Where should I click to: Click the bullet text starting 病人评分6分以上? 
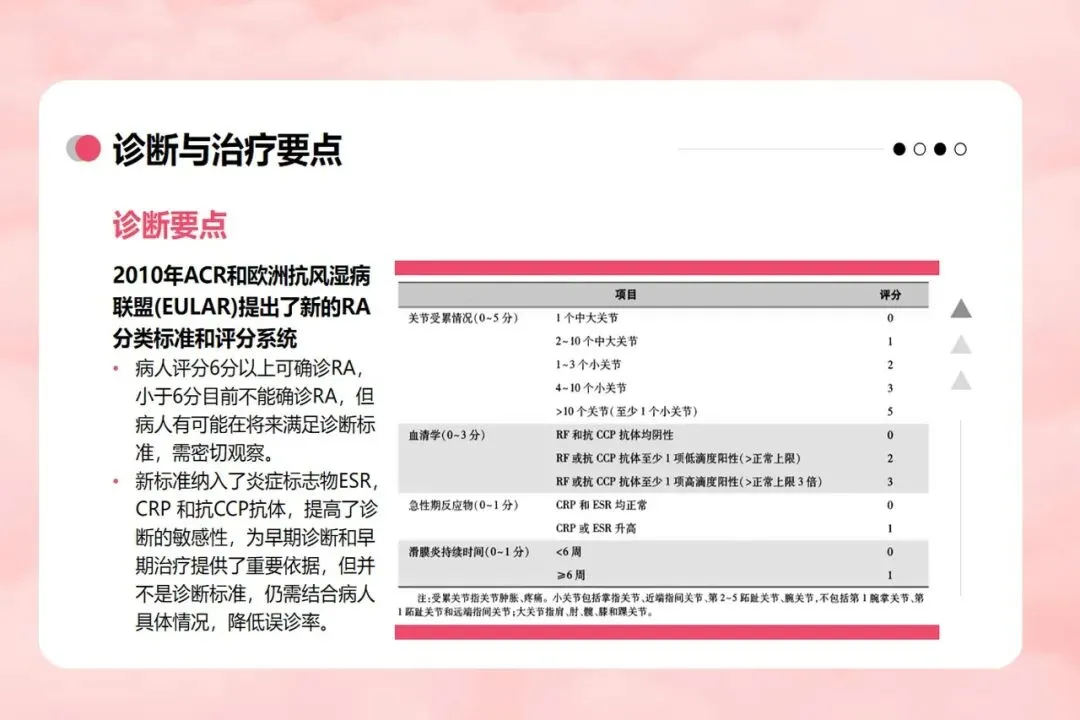[x=255, y=411]
